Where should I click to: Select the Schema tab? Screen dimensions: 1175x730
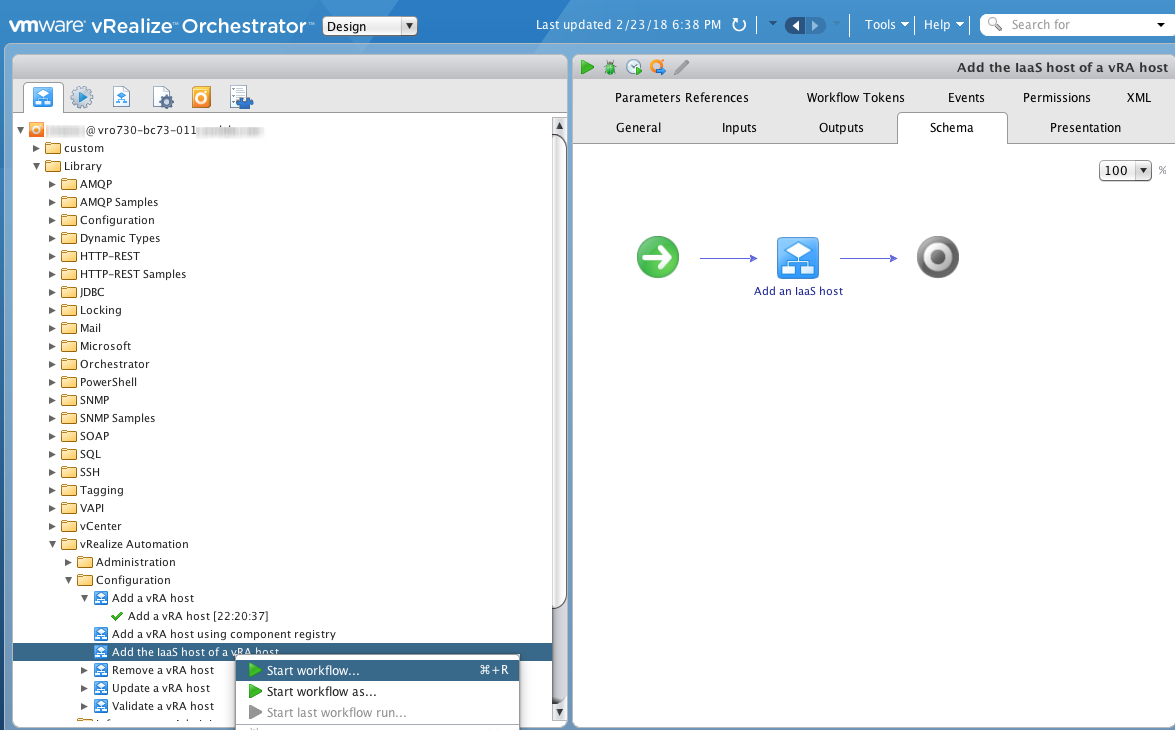(x=952, y=127)
